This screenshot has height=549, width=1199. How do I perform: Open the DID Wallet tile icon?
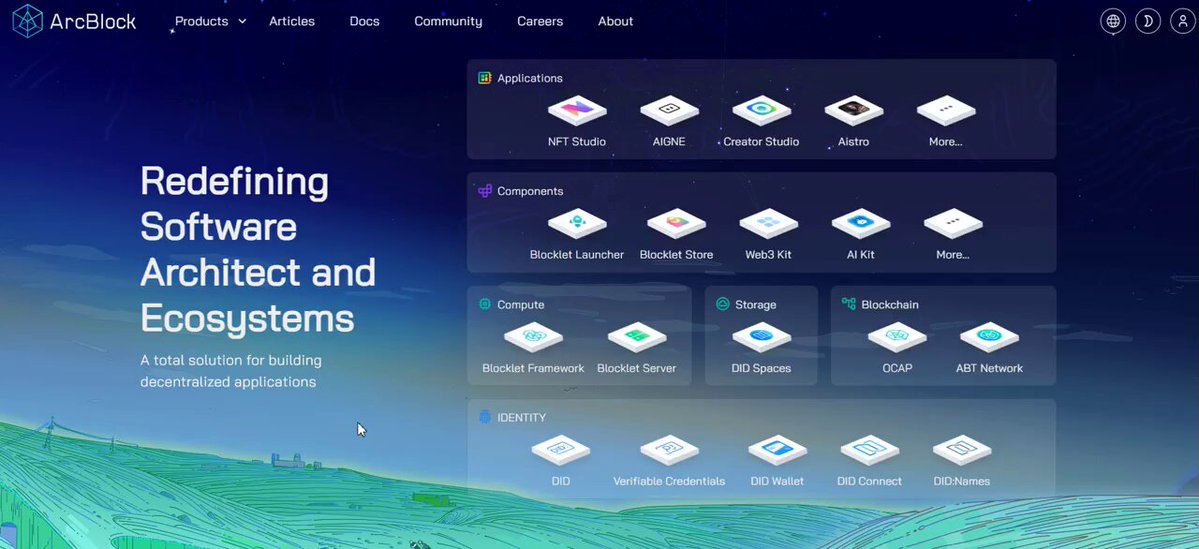[778, 450]
